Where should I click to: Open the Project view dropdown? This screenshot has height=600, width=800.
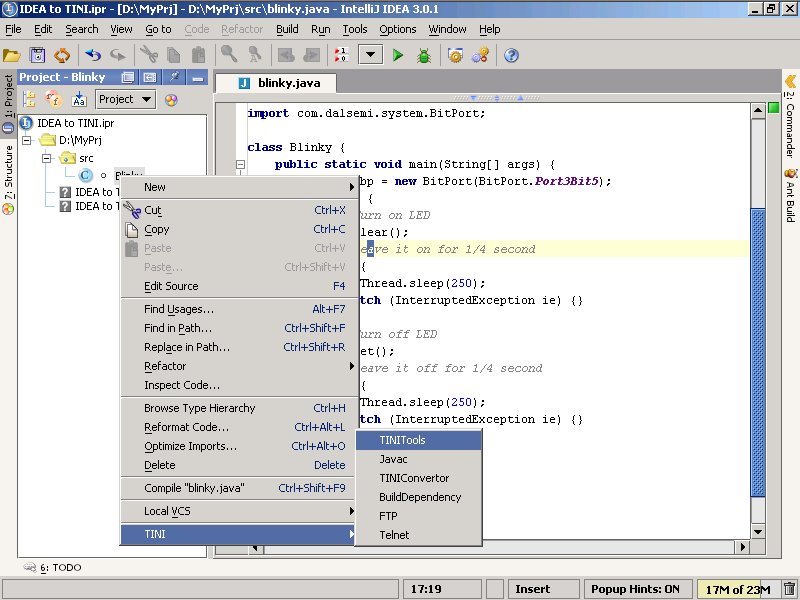[x=125, y=99]
